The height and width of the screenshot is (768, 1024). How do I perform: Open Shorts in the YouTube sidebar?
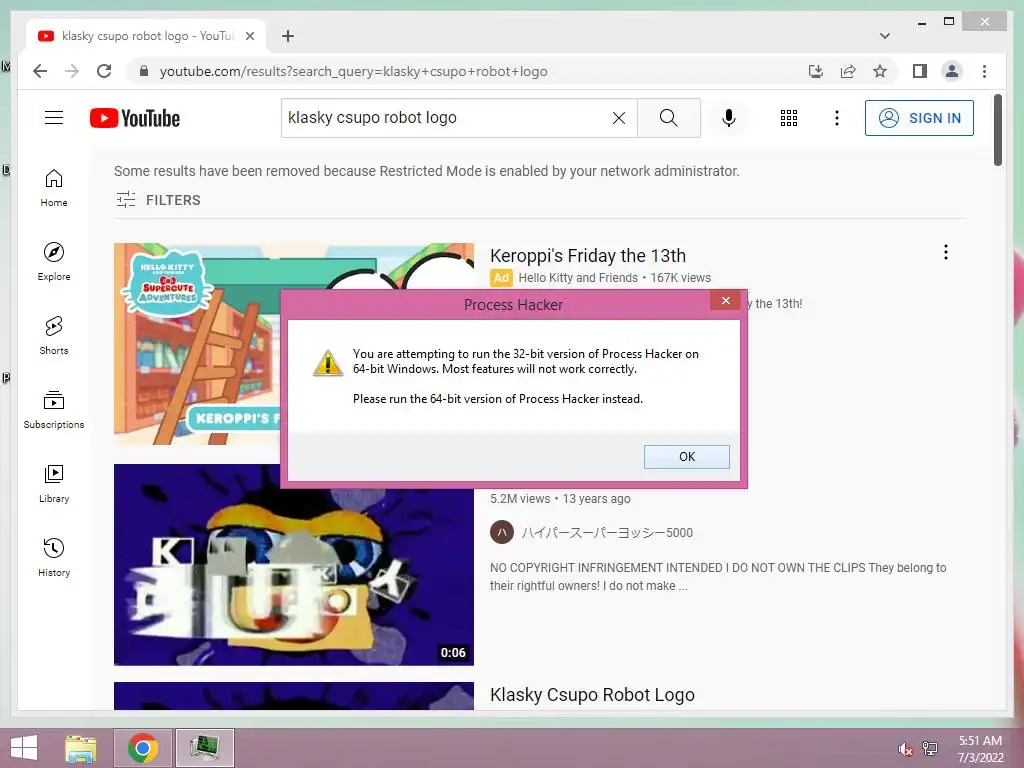click(x=54, y=336)
